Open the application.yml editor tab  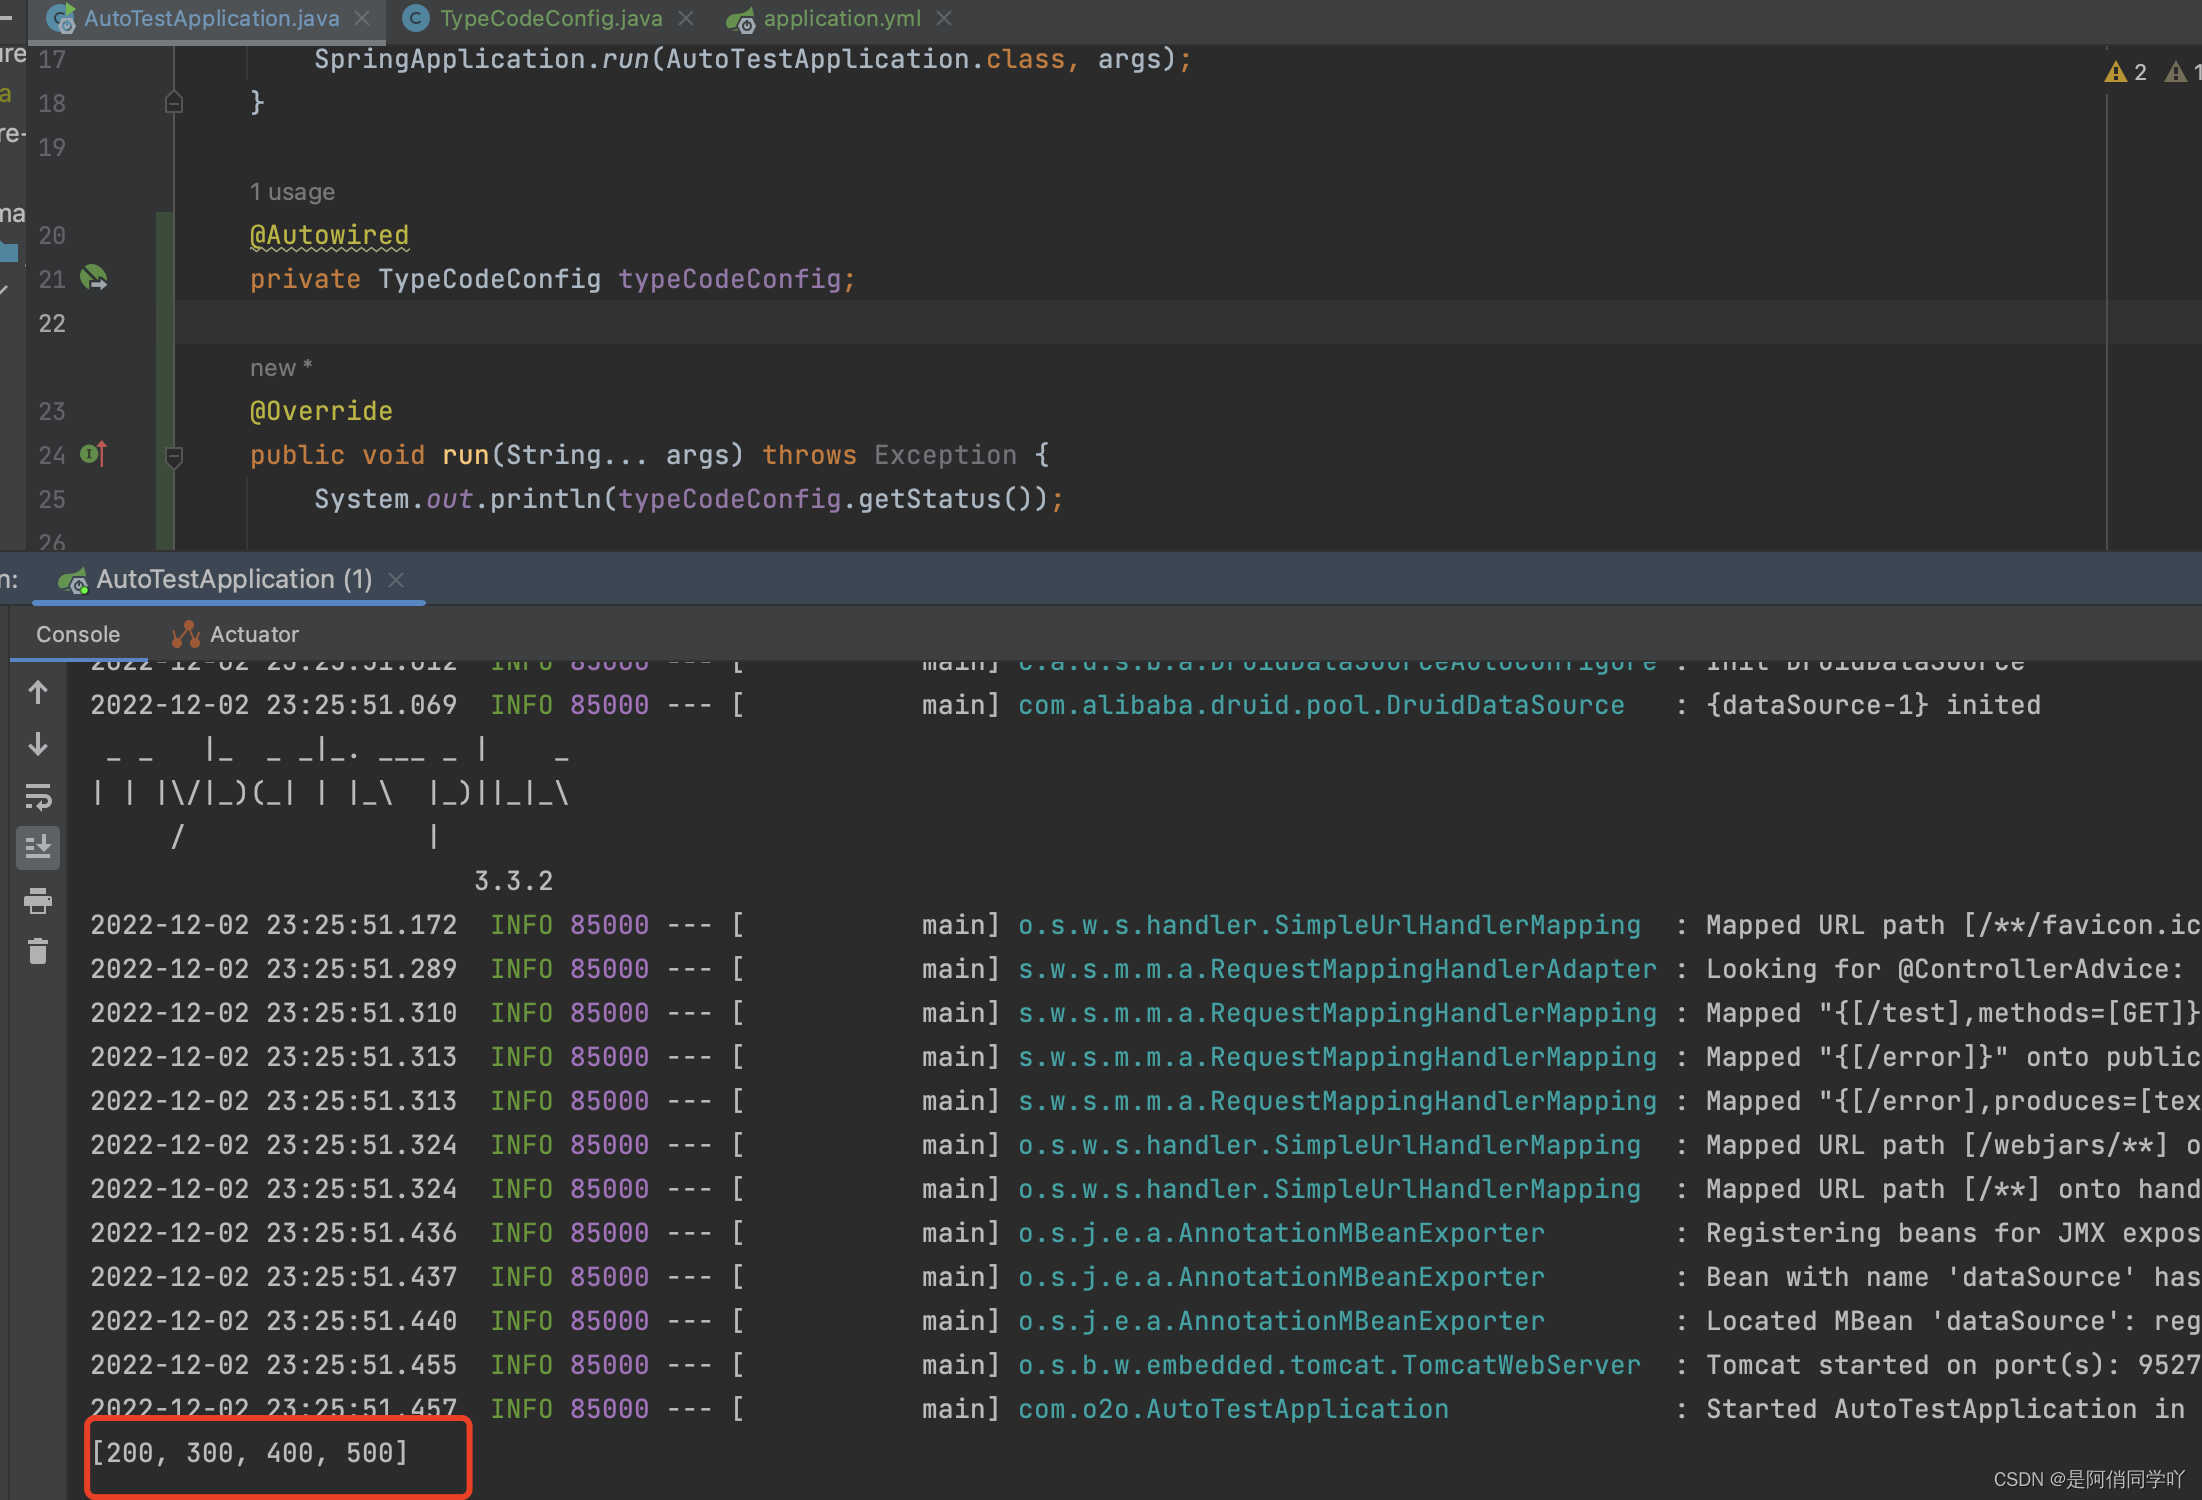click(x=841, y=18)
